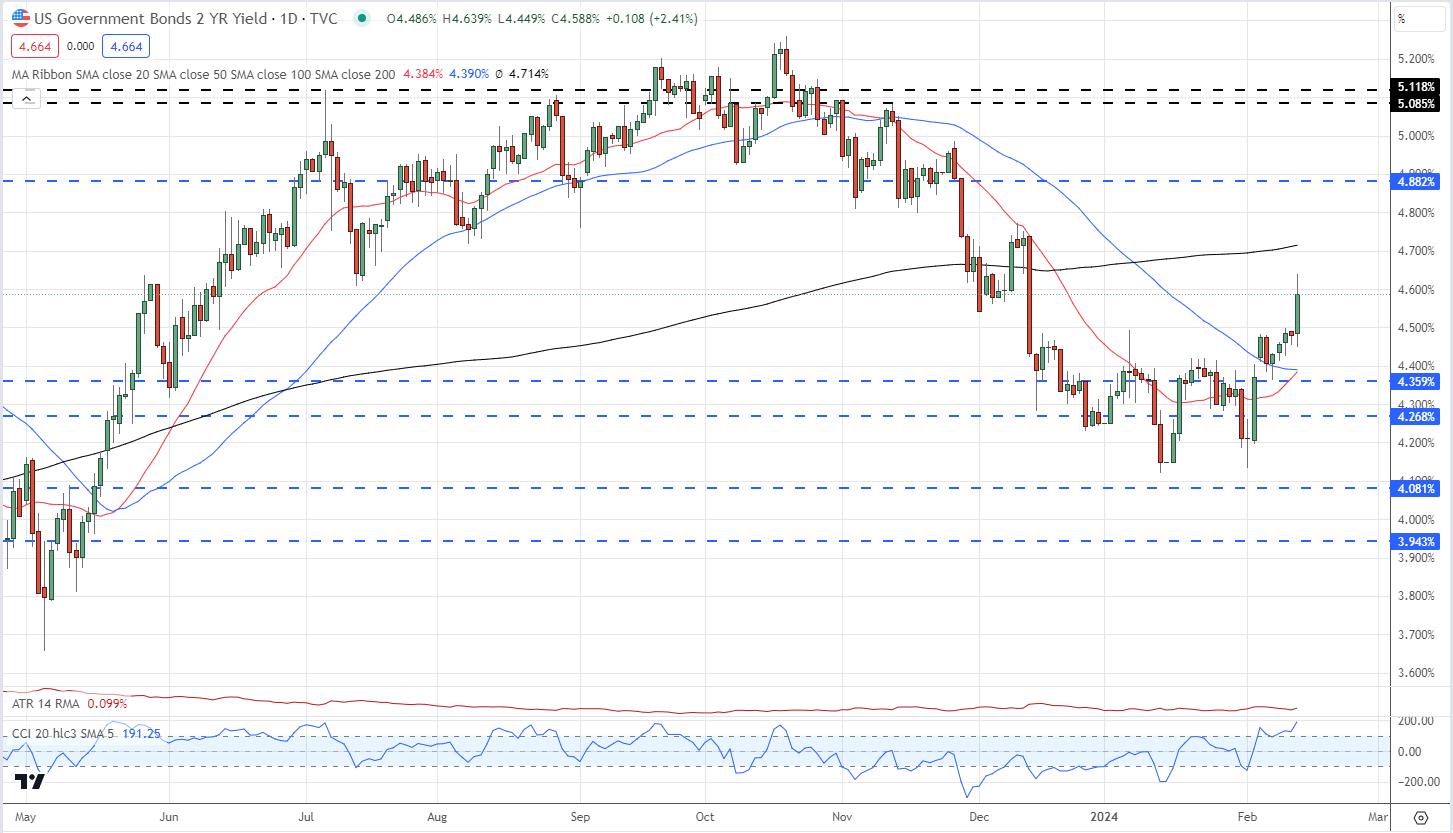This screenshot has width=1453, height=833.
Task: Click the US flag symbol logo
Action: [x=21, y=17]
